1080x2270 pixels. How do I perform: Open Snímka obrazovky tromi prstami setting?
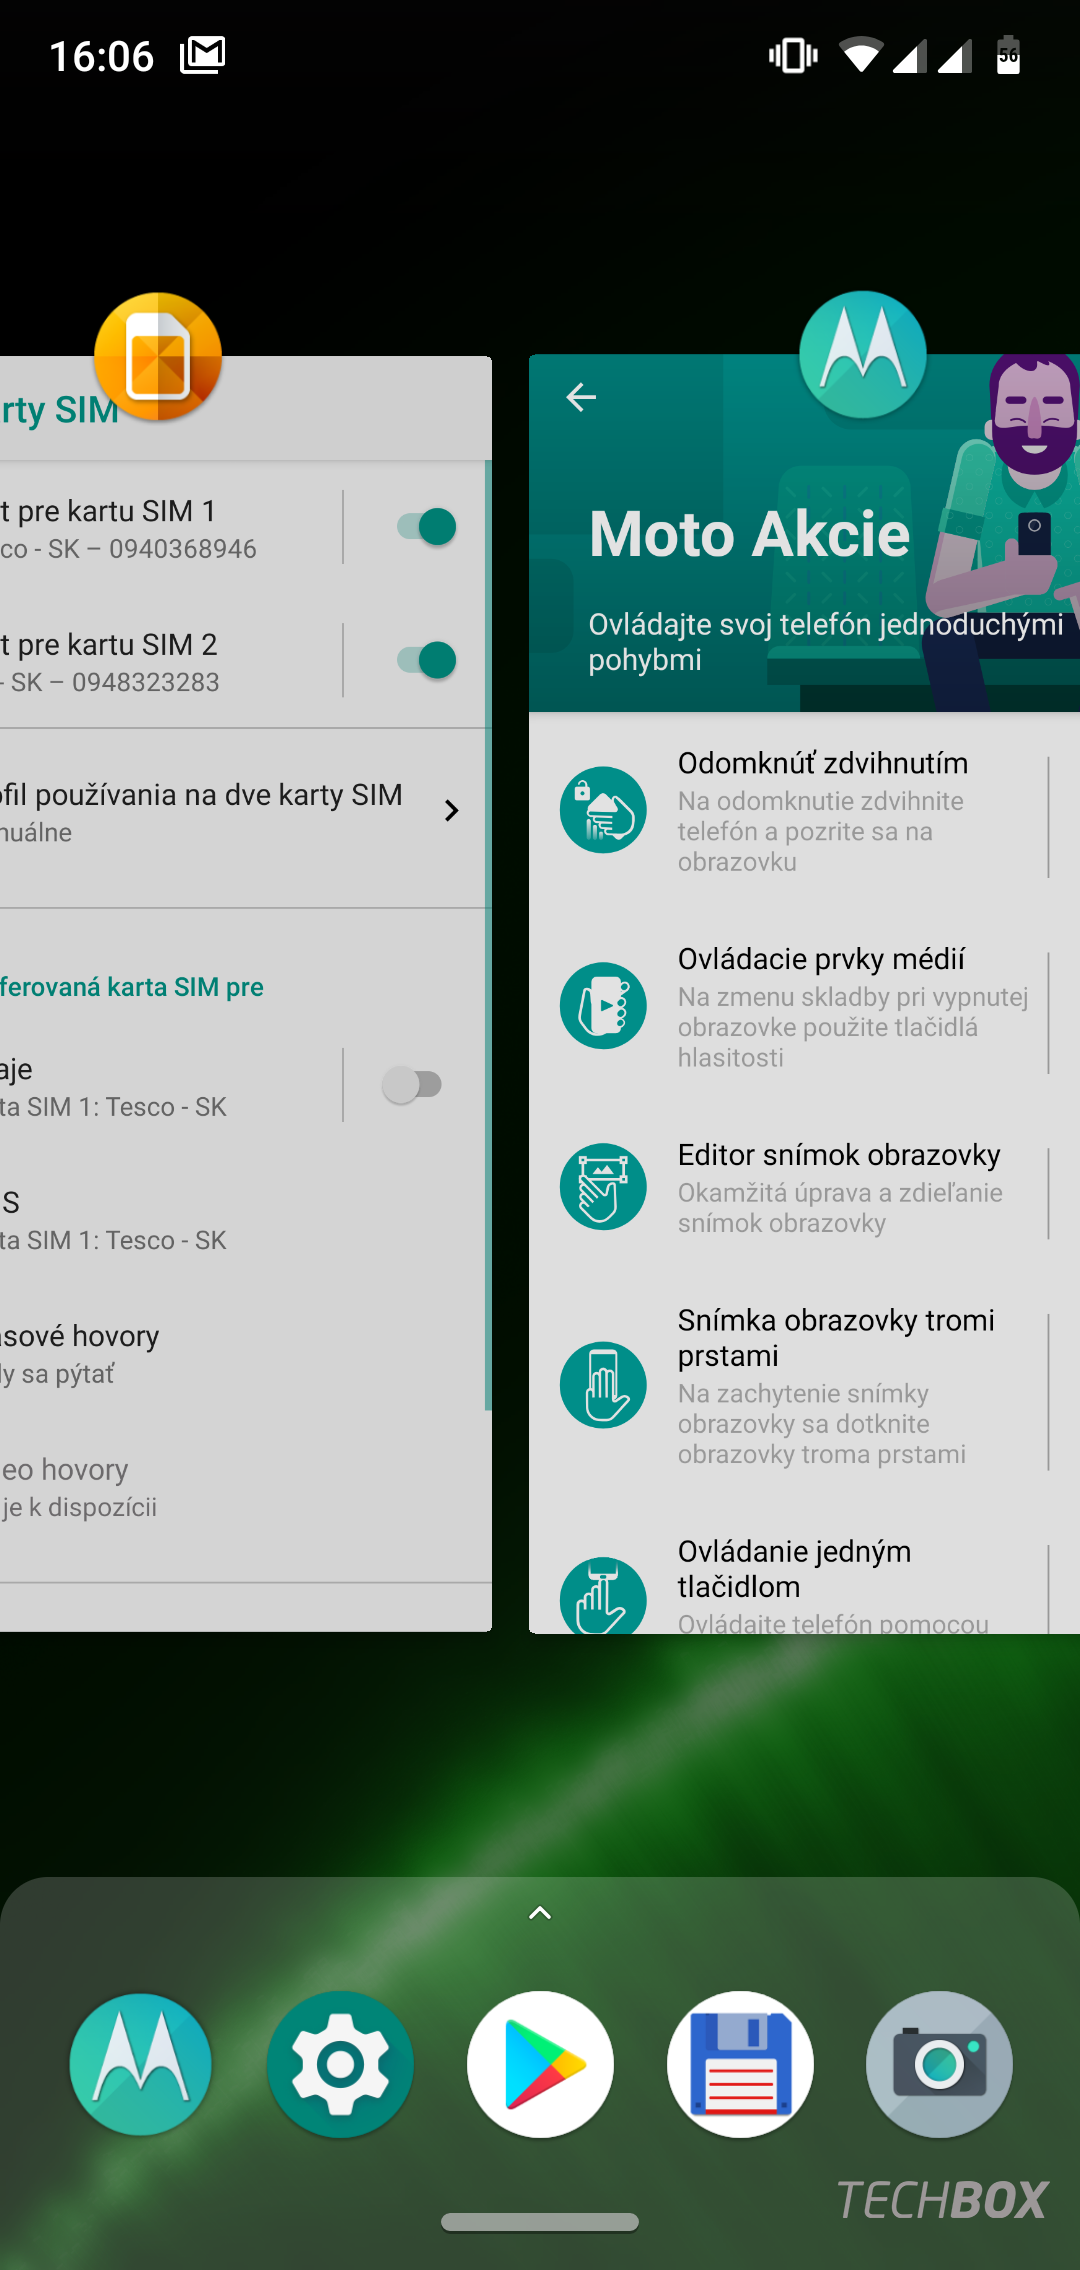coord(804,1386)
